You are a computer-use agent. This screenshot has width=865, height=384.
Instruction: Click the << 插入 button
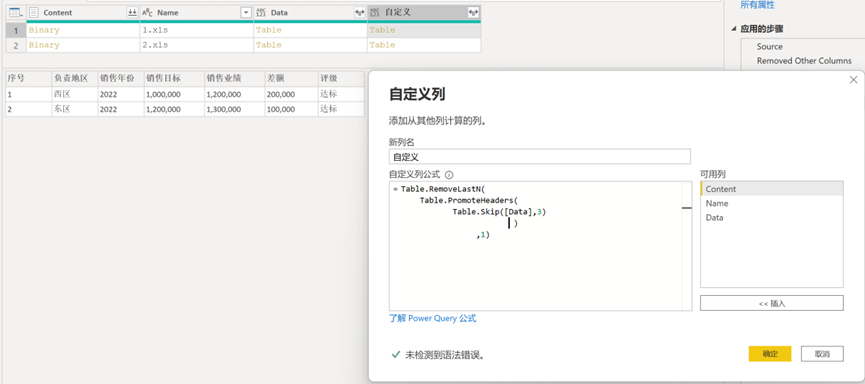[771, 303]
